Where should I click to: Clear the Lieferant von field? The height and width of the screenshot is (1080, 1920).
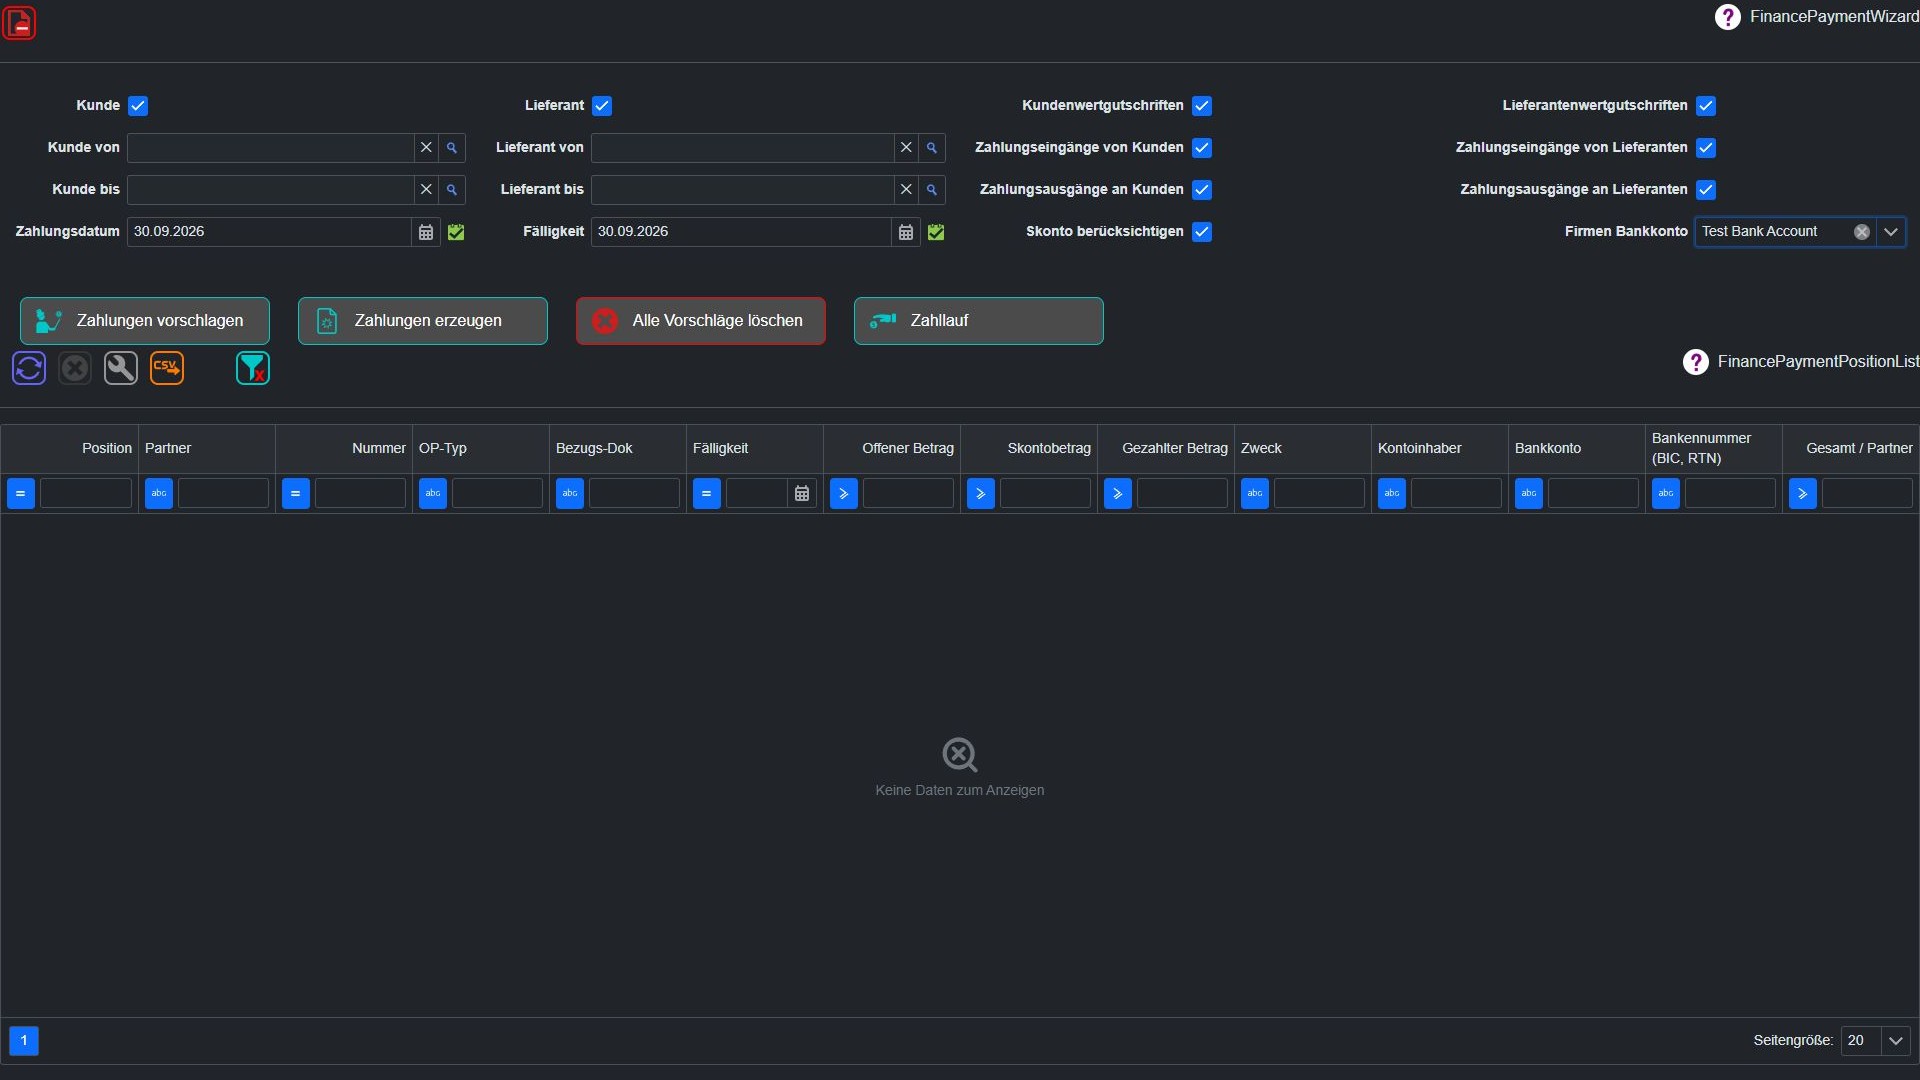click(906, 148)
